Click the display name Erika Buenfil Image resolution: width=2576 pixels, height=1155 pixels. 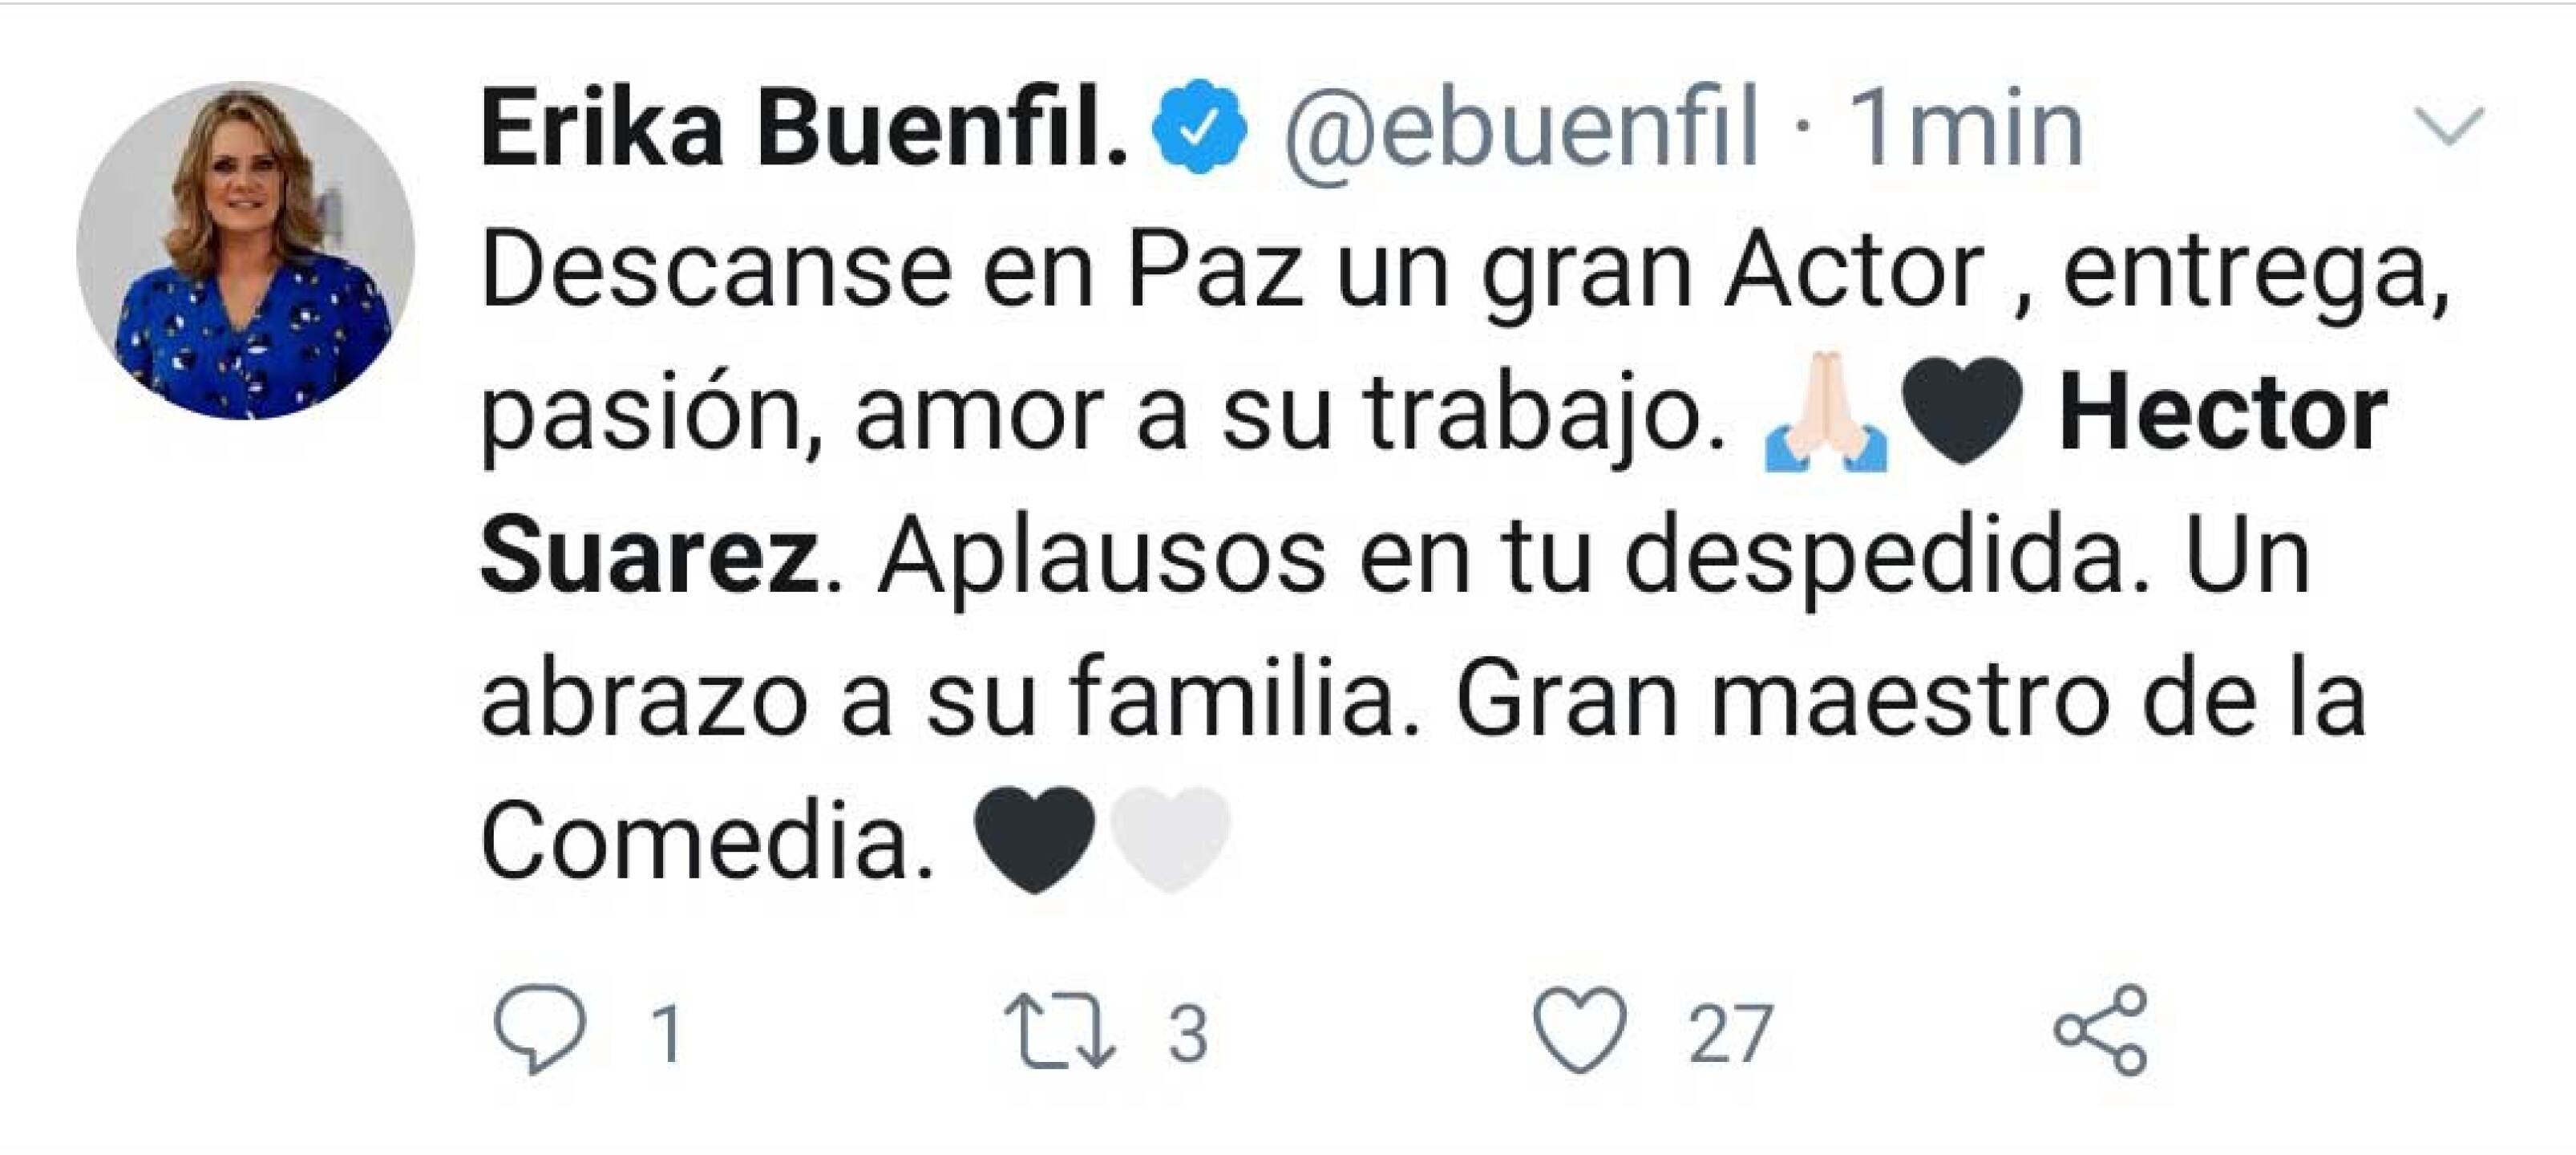[x=803, y=130]
